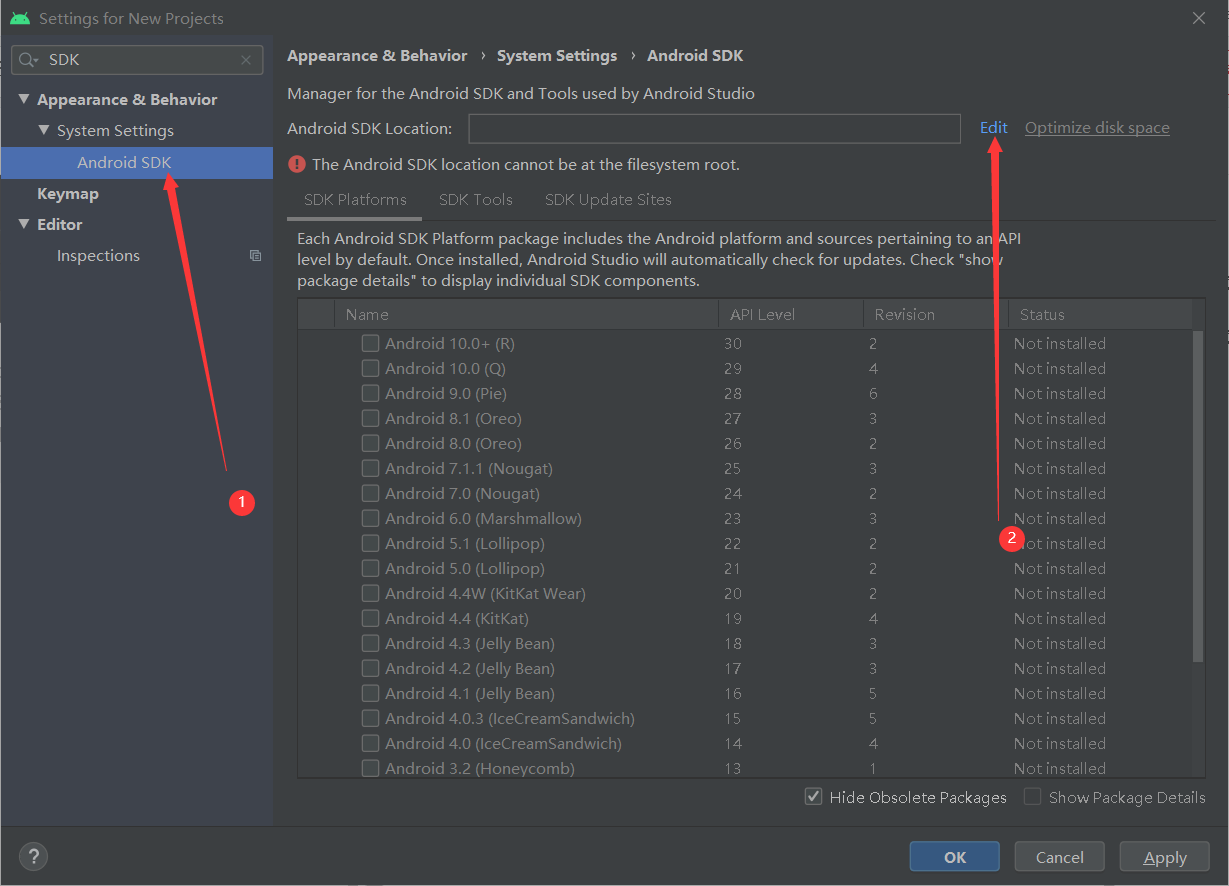Viewport: 1229px width, 886px height.
Task: Click Optimize disk space link
Action: tap(1097, 127)
